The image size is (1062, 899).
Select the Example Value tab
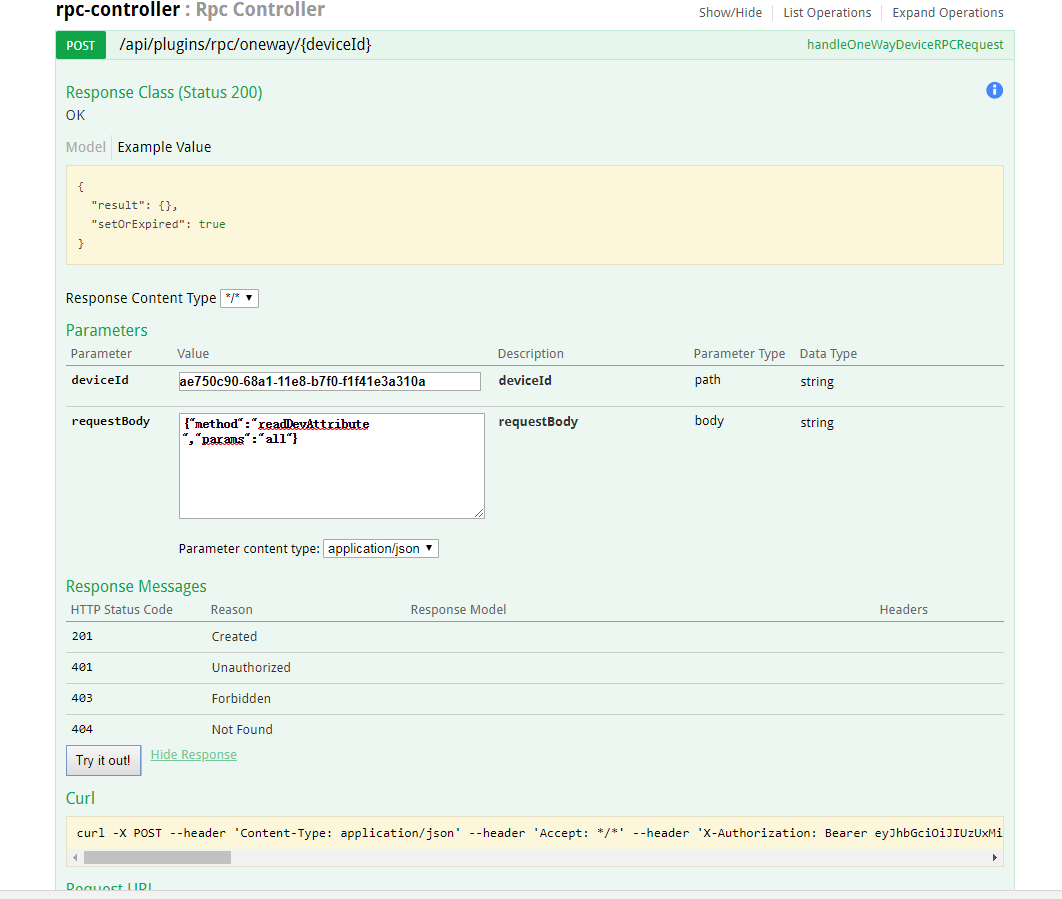[163, 146]
